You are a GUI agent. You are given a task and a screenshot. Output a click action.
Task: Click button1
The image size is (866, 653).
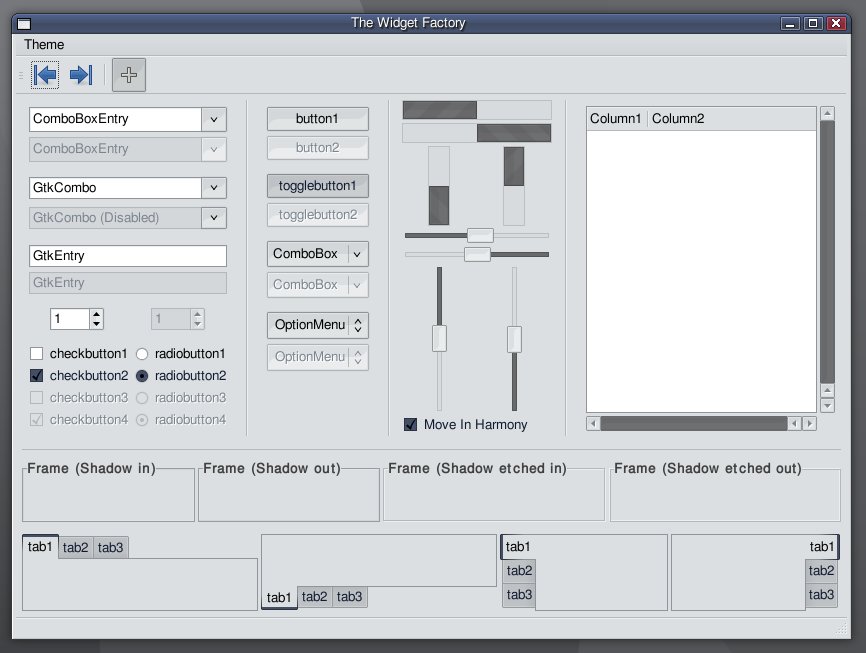tap(318, 119)
